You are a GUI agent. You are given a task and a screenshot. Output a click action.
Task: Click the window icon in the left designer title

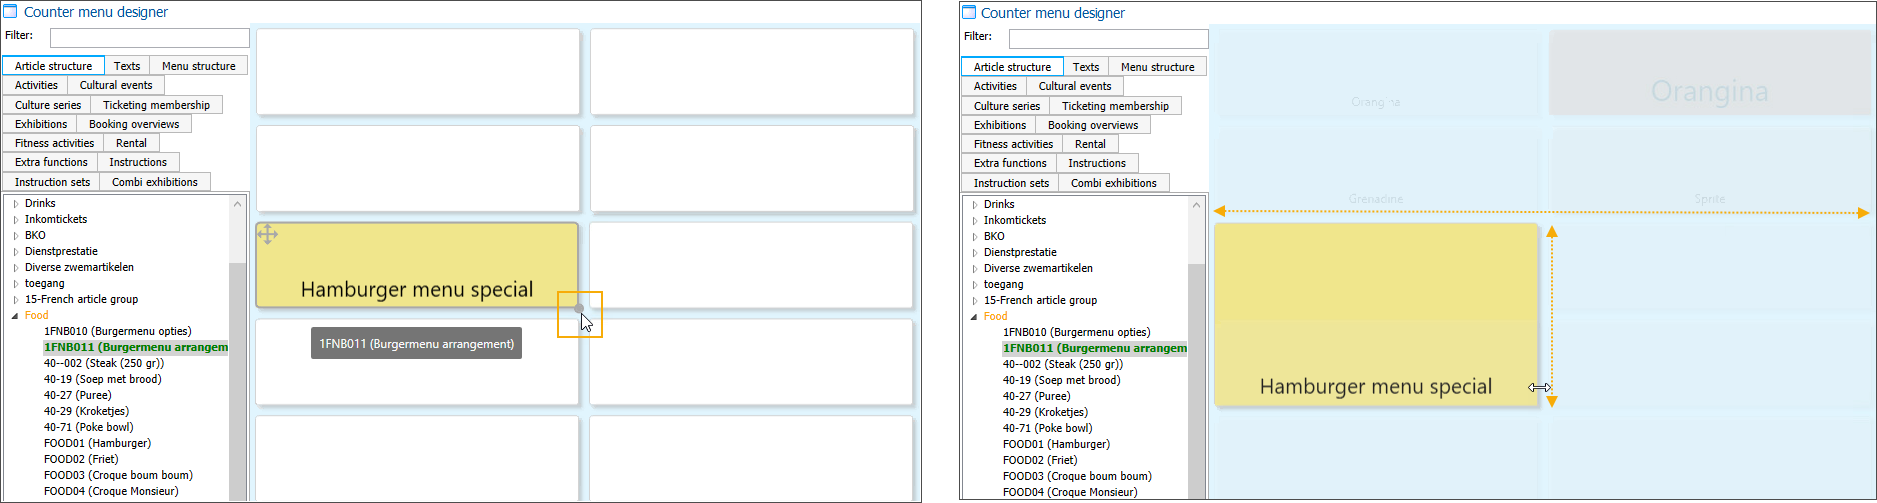point(11,12)
